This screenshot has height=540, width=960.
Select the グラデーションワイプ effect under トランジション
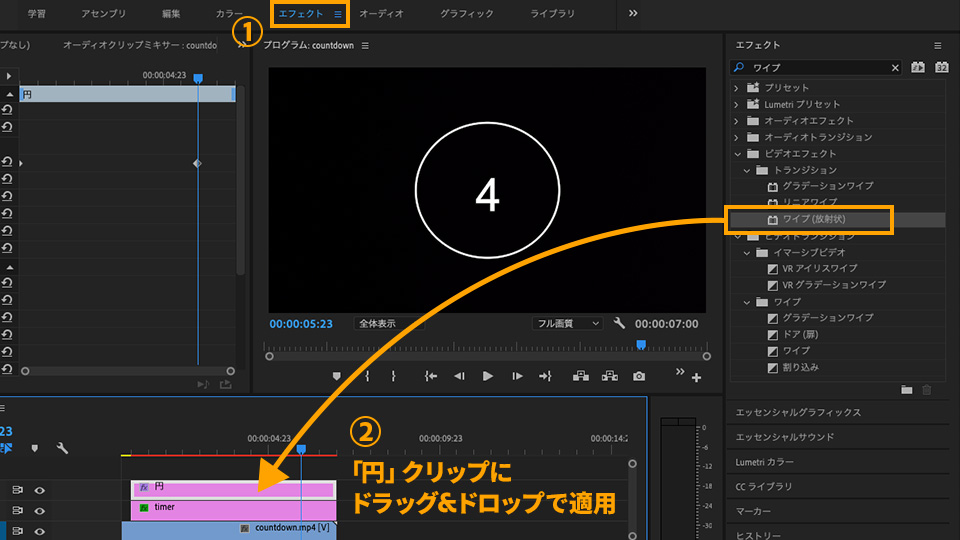[828, 186]
